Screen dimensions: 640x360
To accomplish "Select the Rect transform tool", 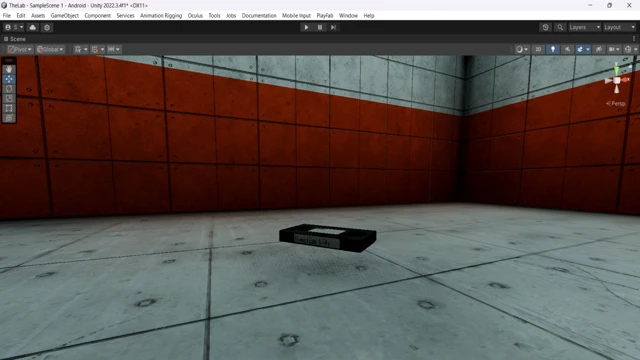I will pos(9,109).
